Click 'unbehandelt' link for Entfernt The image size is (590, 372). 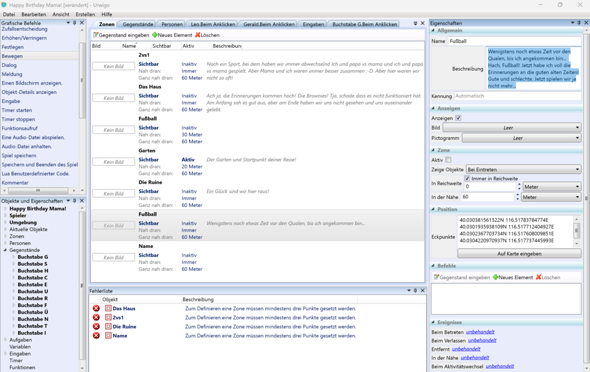[x=466, y=349]
